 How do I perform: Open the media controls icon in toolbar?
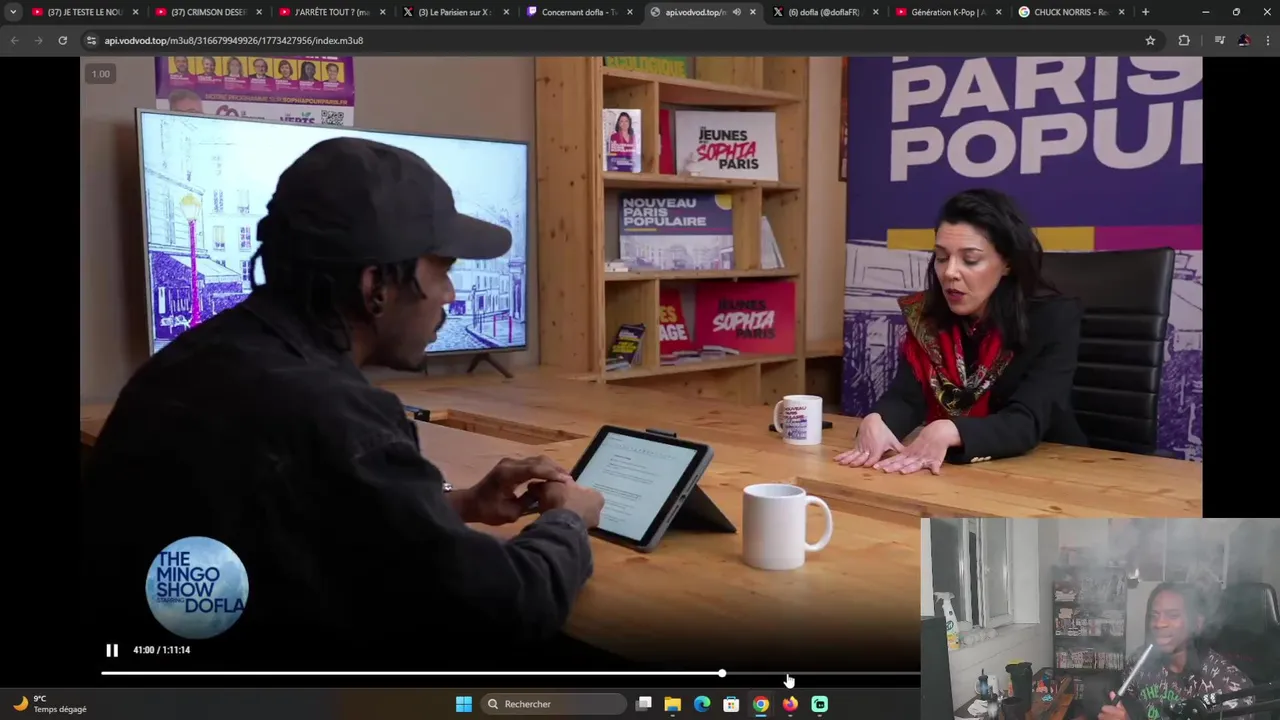click(1219, 40)
